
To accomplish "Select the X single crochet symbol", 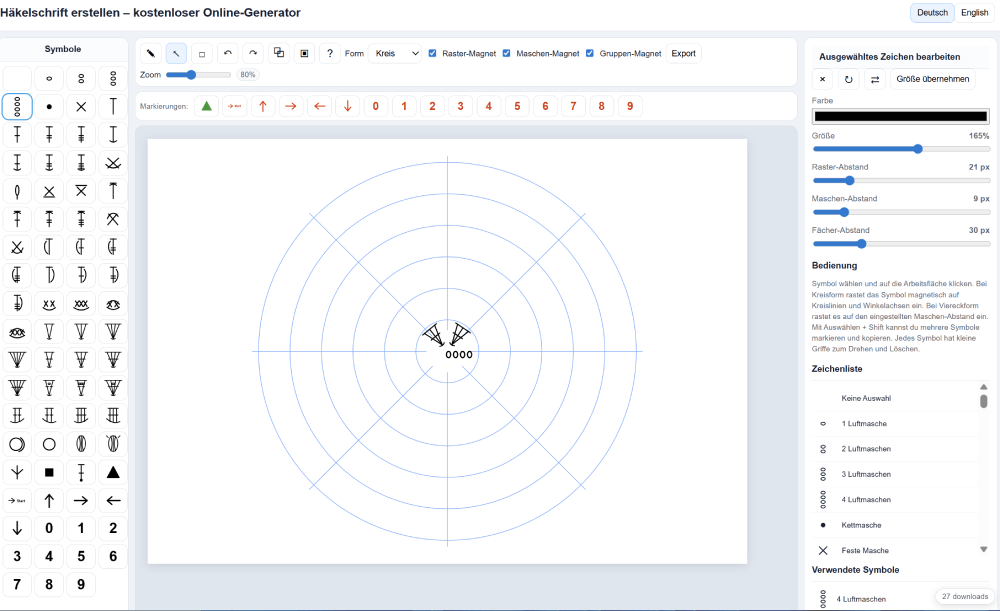I will point(81,107).
